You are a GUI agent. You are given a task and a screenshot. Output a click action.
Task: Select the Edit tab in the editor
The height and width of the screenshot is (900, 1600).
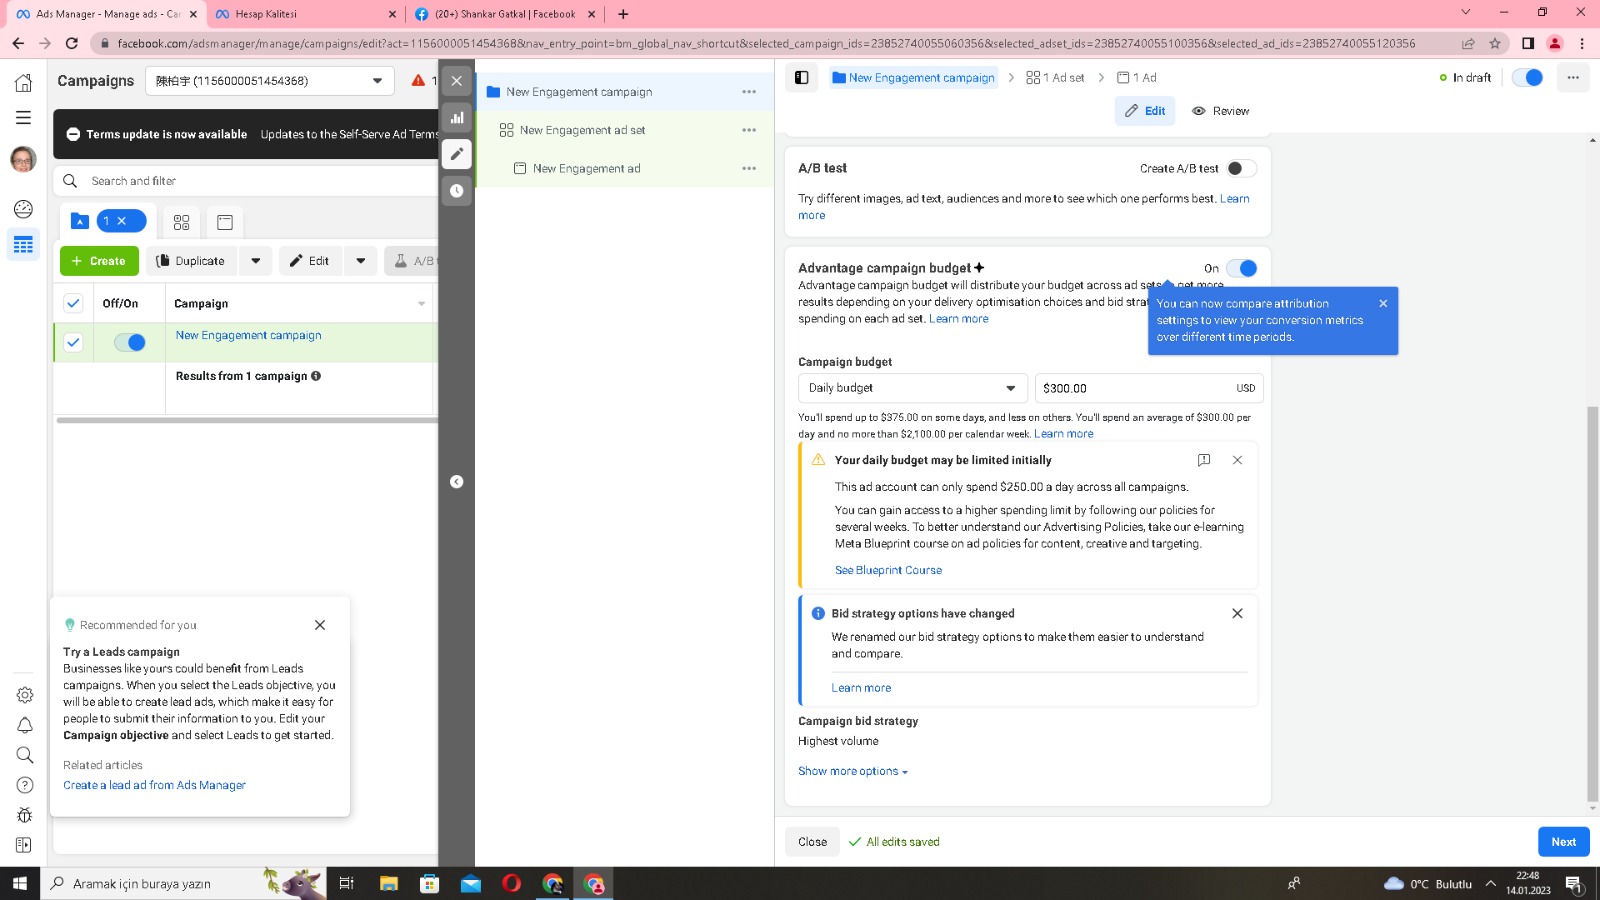tap(1145, 111)
